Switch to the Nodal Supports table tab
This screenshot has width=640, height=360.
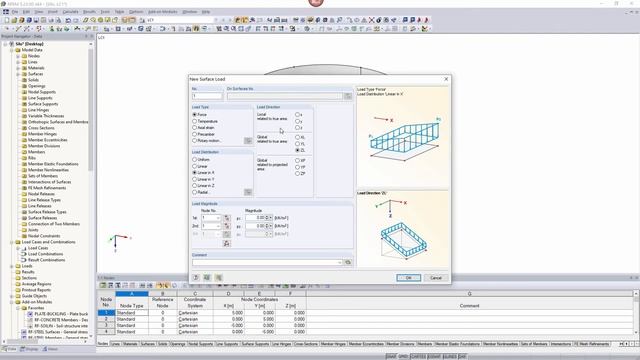(200, 344)
